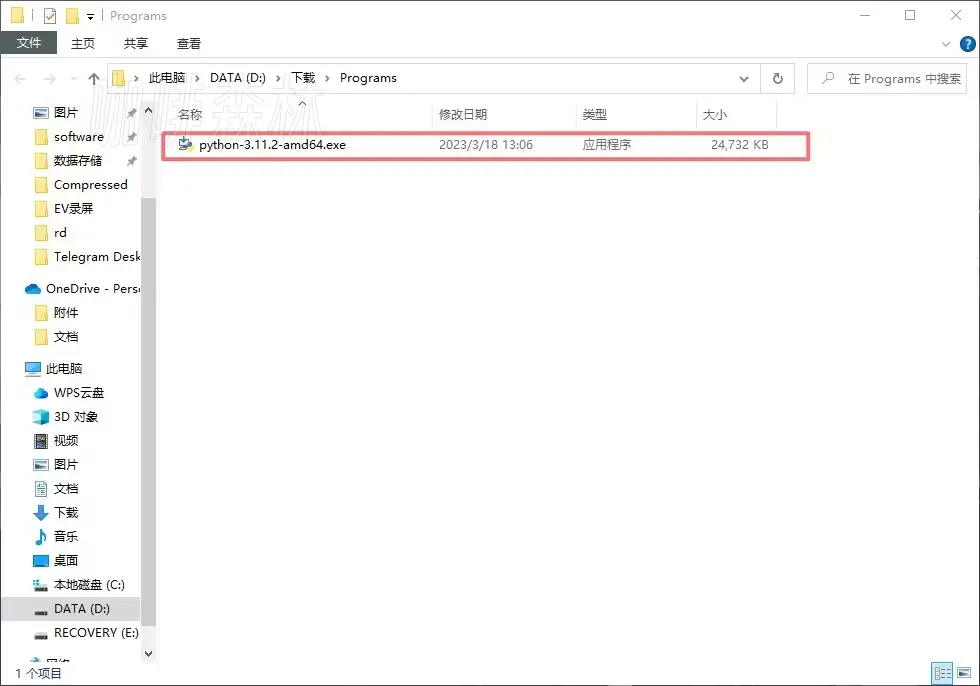Click the pin icon beside 数据存储
This screenshot has width=980, height=686.
point(131,161)
